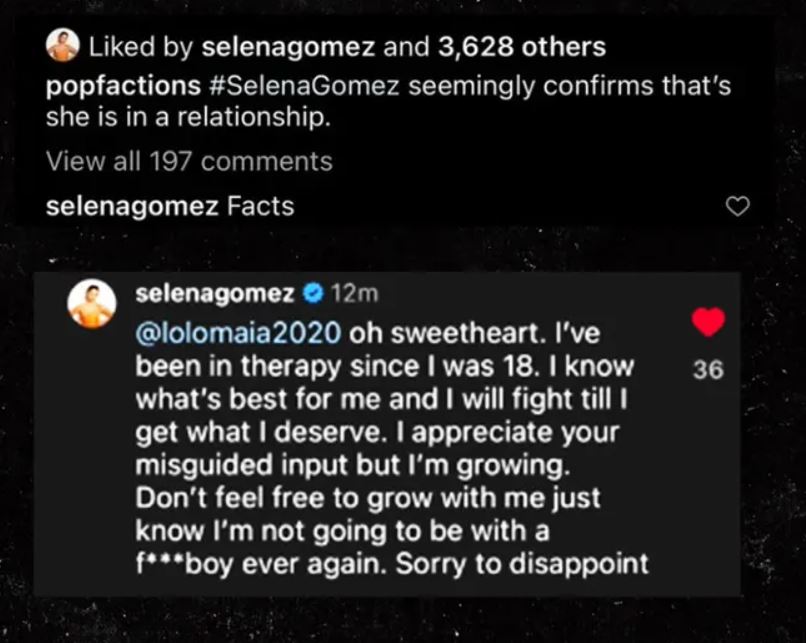Open the large avatar beside the 12m reply
The height and width of the screenshot is (643, 806).
click(91, 304)
